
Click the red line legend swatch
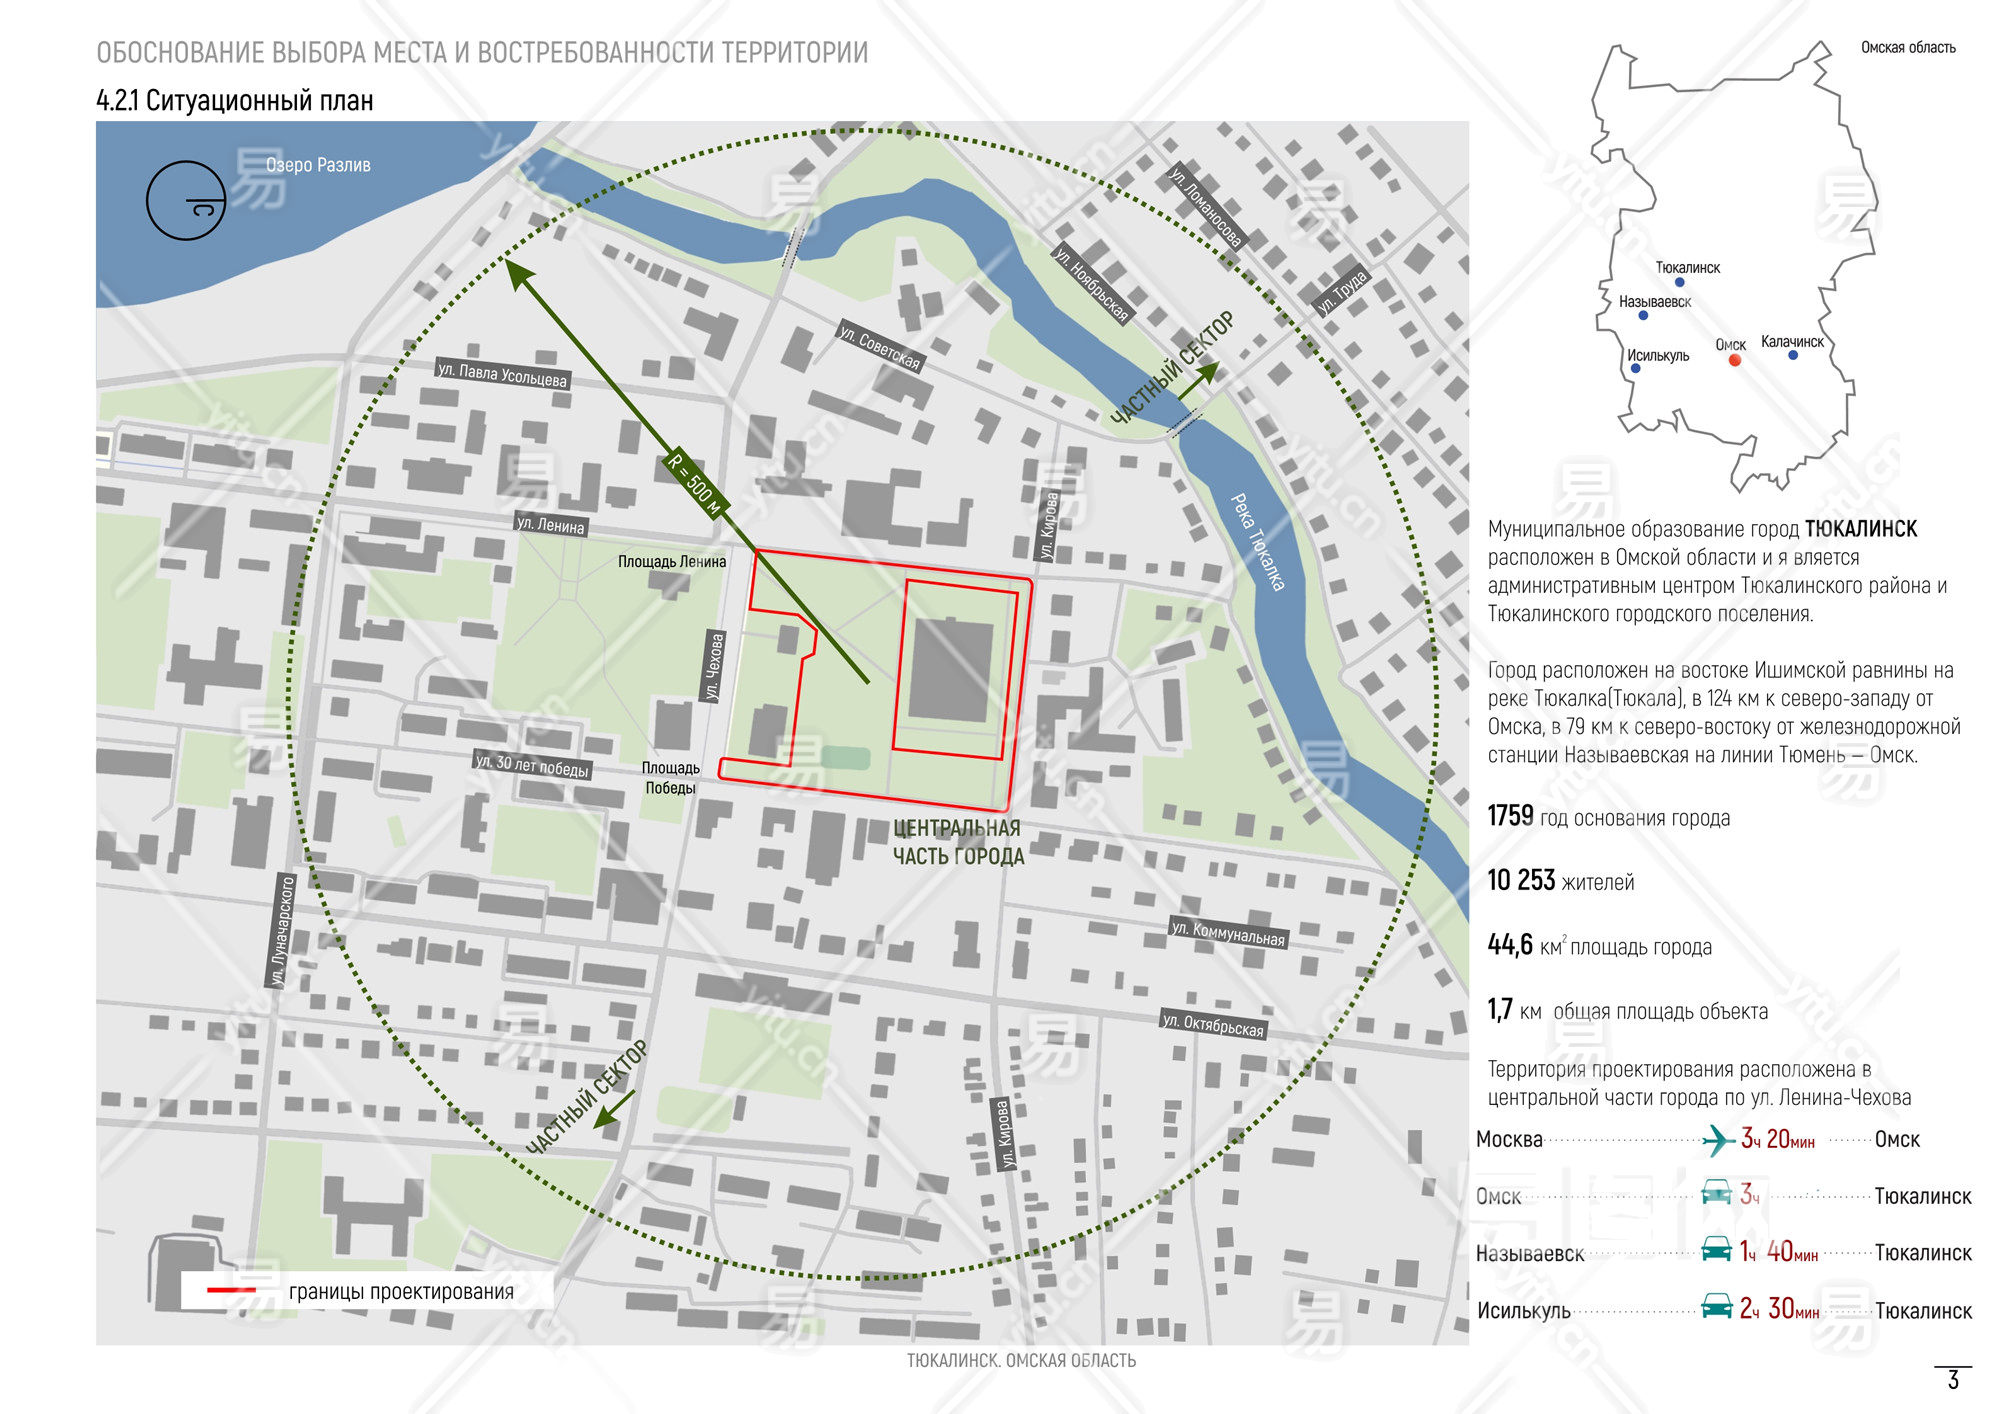231,1291
